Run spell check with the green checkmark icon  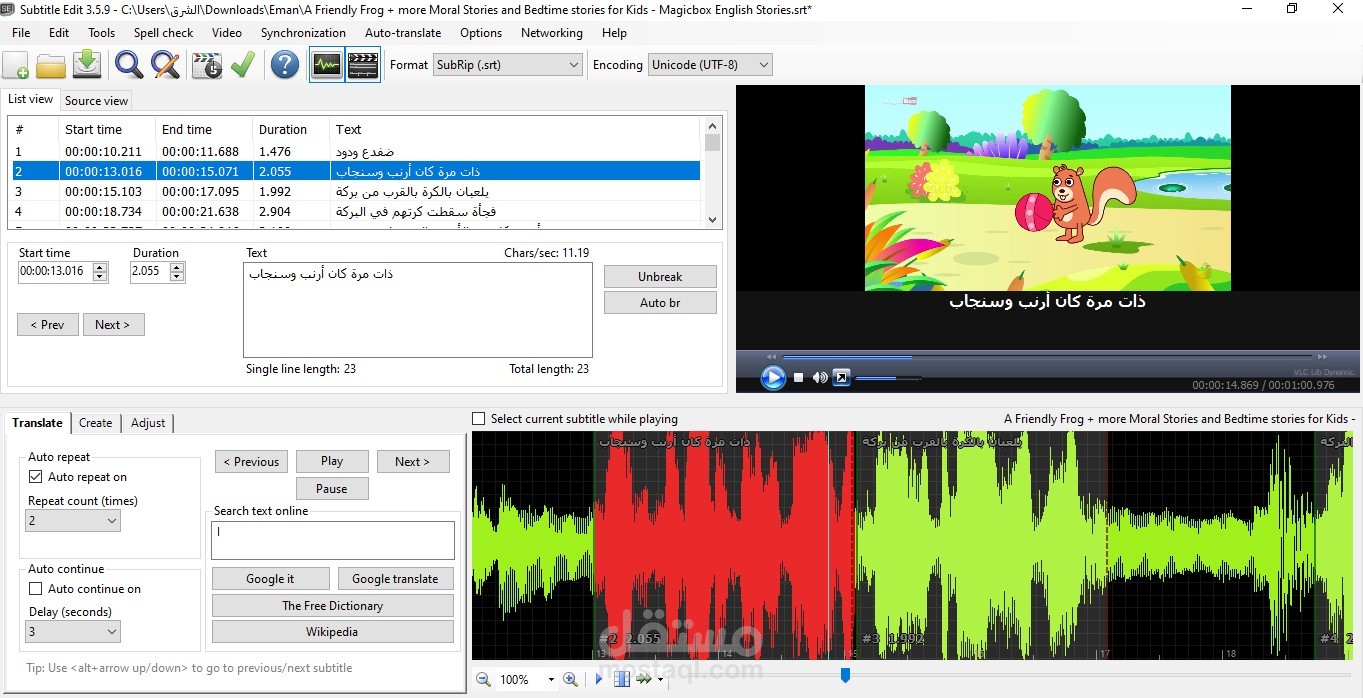click(x=243, y=65)
